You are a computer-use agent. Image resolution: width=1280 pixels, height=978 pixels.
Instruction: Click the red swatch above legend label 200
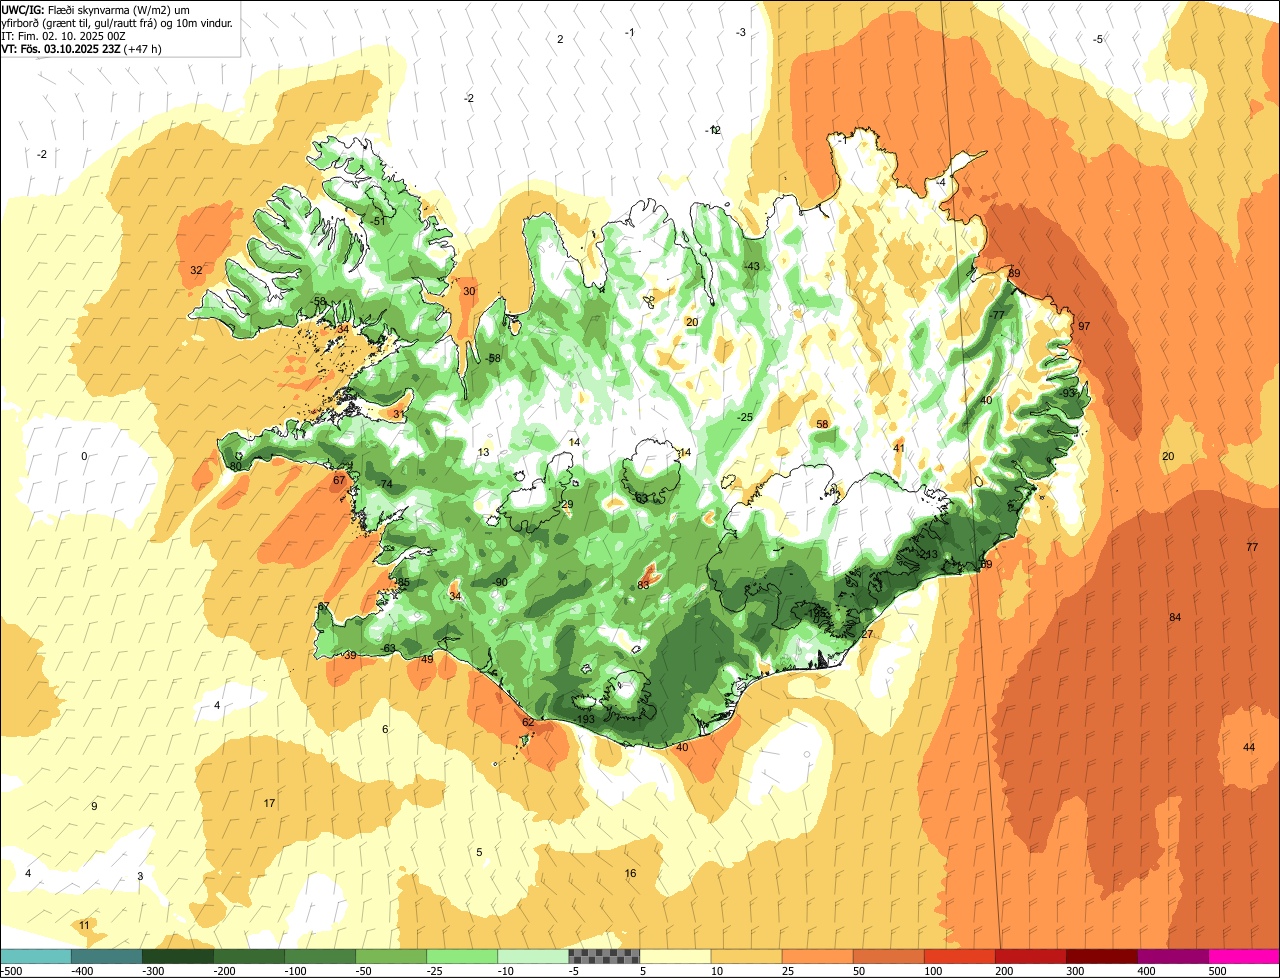pos(1030,956)
